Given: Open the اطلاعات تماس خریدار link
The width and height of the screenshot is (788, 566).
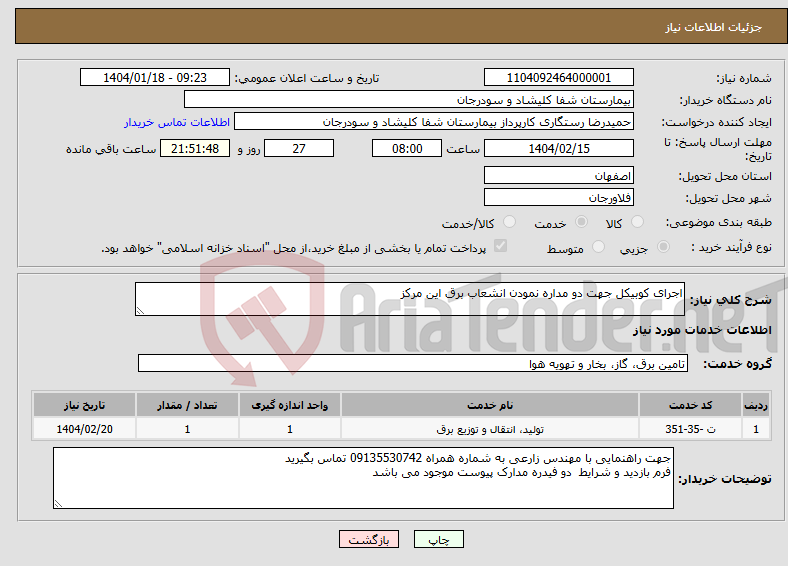Looking at the screenshot, I should click(177, 122).
